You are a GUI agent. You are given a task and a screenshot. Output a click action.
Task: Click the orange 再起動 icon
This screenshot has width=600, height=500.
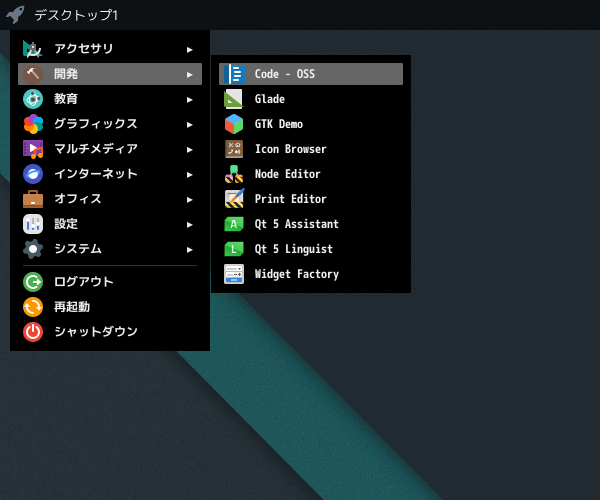(x=33, y=307)
